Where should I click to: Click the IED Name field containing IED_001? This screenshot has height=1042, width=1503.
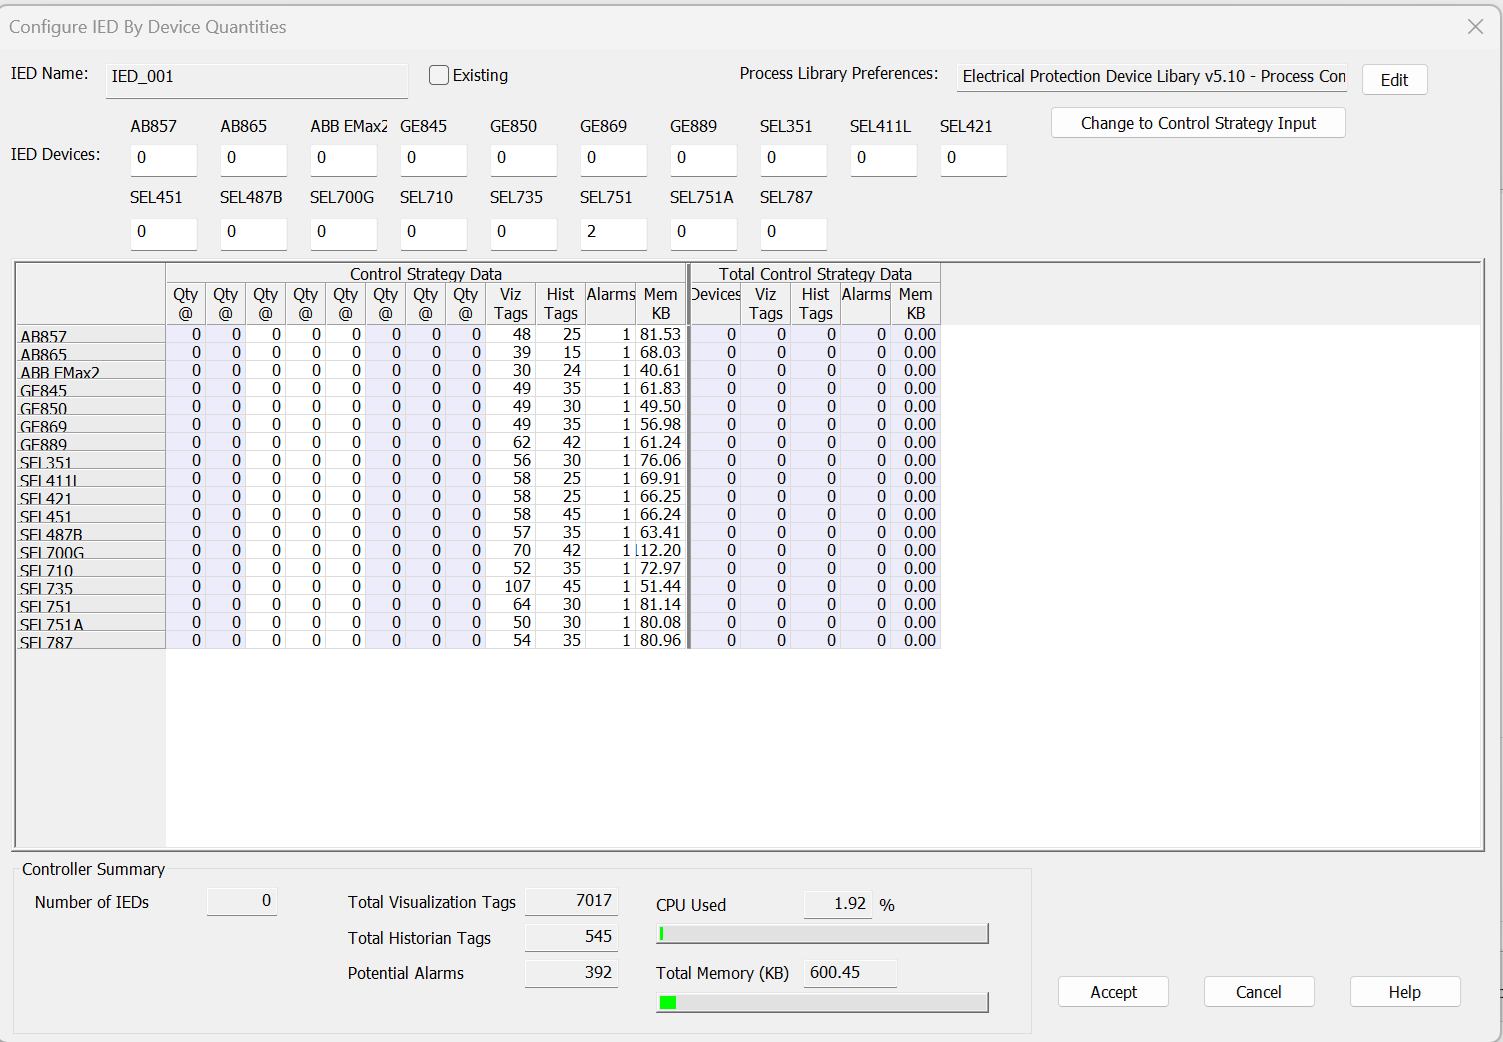pyautogui.click(x=257, y=80)
